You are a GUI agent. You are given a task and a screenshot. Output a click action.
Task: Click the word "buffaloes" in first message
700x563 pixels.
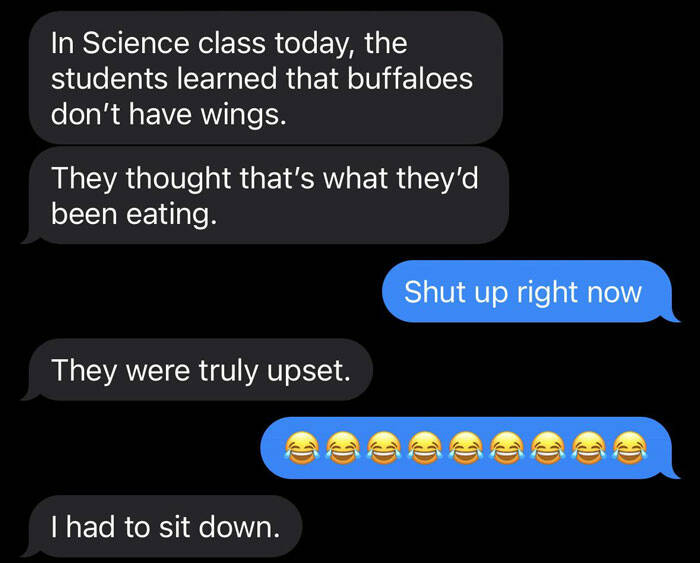coord(410,79)
